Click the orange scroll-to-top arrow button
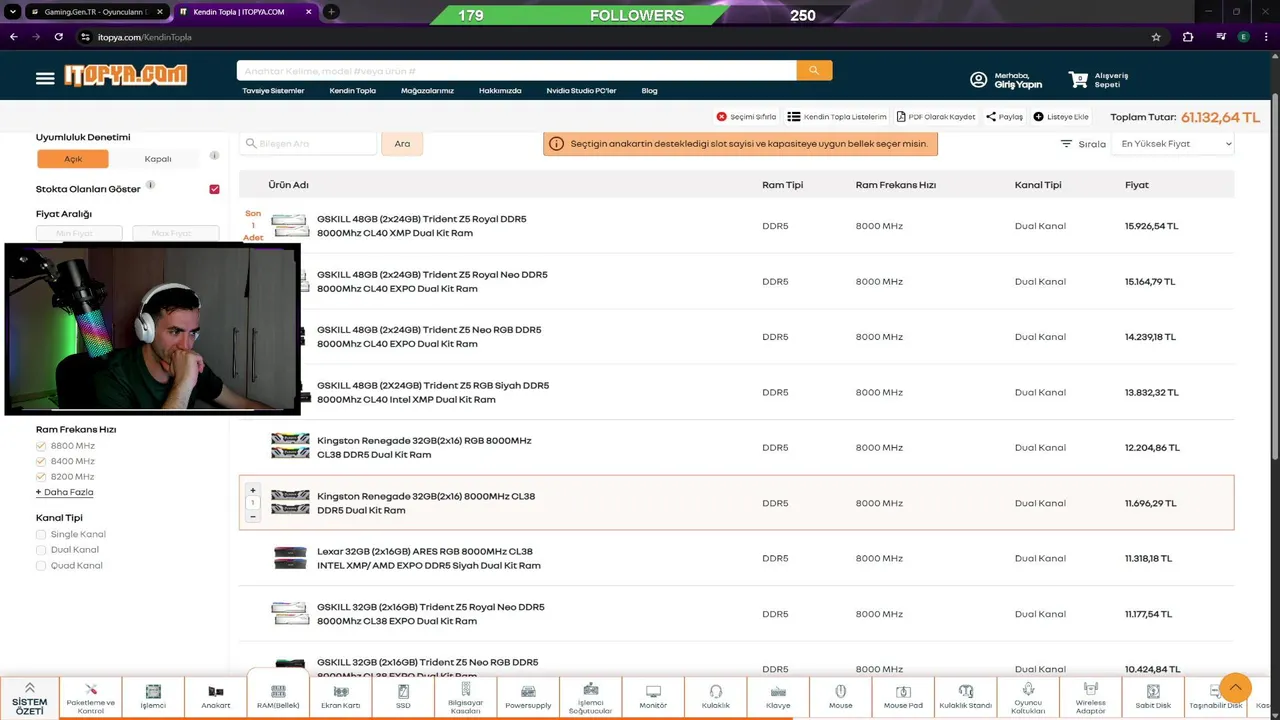The image size is (1280, 720). click(x=1235, y=688)
